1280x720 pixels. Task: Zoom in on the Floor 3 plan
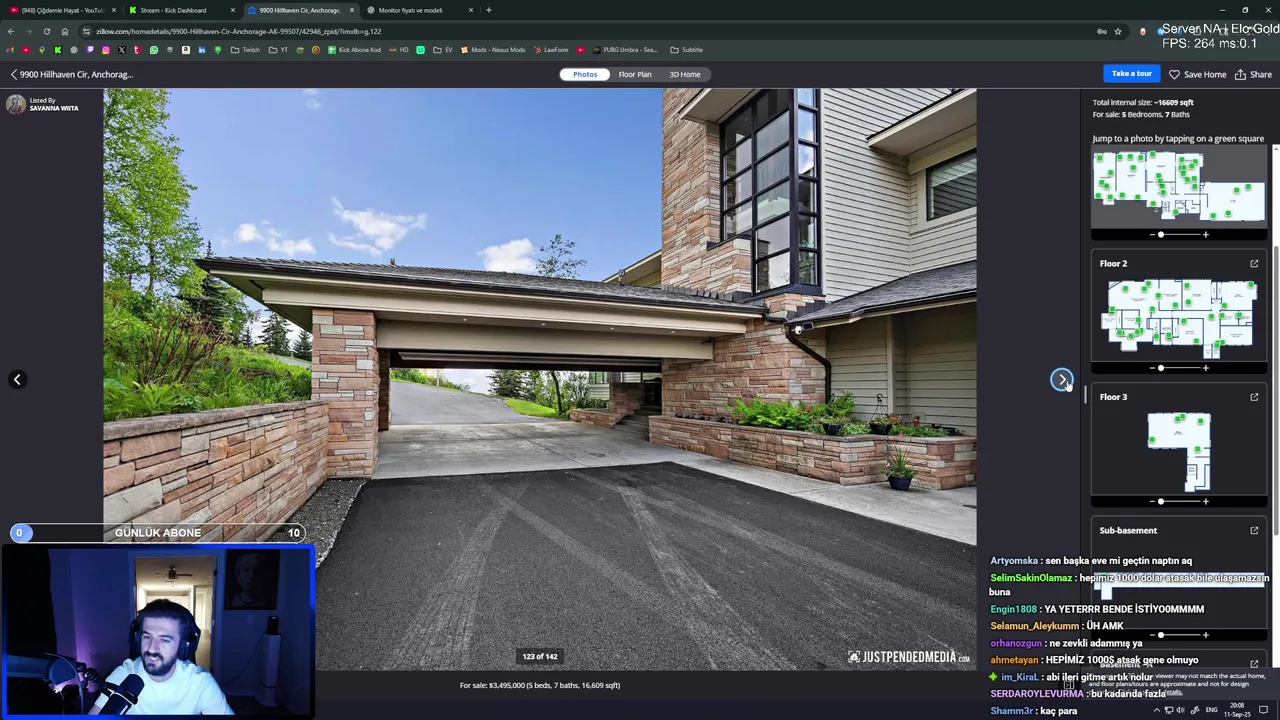coord(1205,501)
